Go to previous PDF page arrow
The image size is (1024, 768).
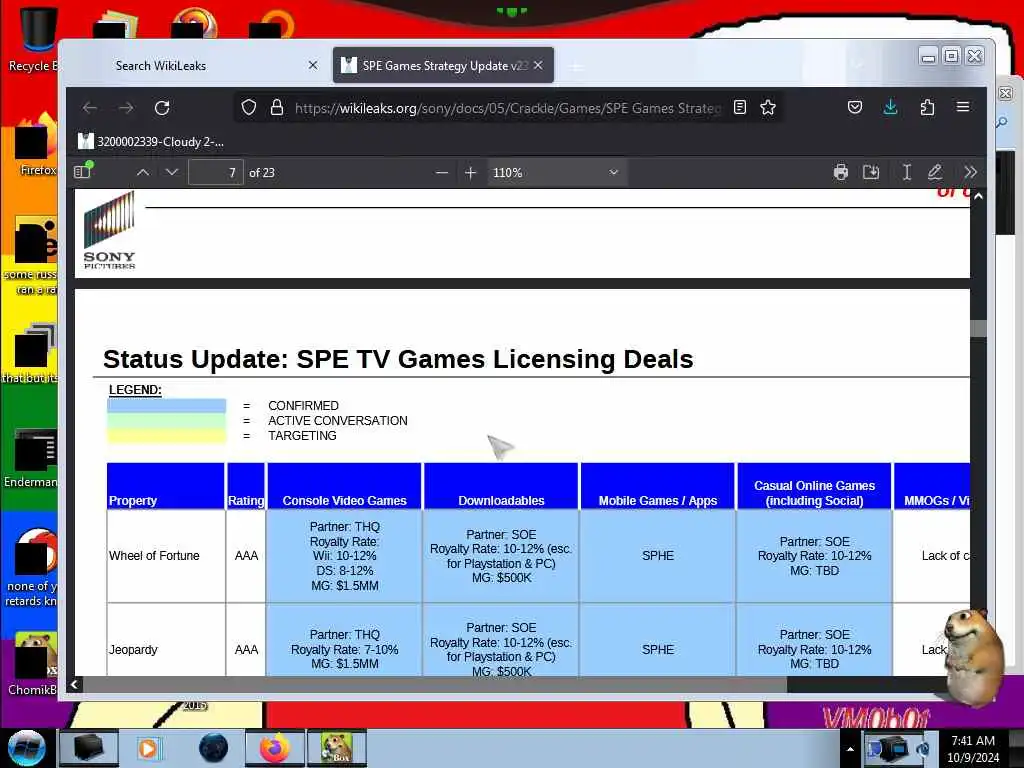click(x=143, y=172)
